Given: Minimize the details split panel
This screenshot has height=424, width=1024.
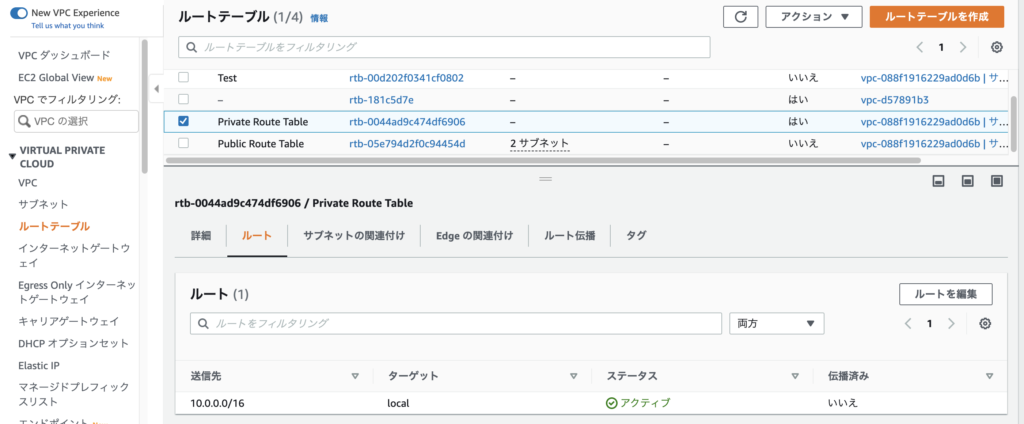Looking at the screenshot, I should click(939, 181).
